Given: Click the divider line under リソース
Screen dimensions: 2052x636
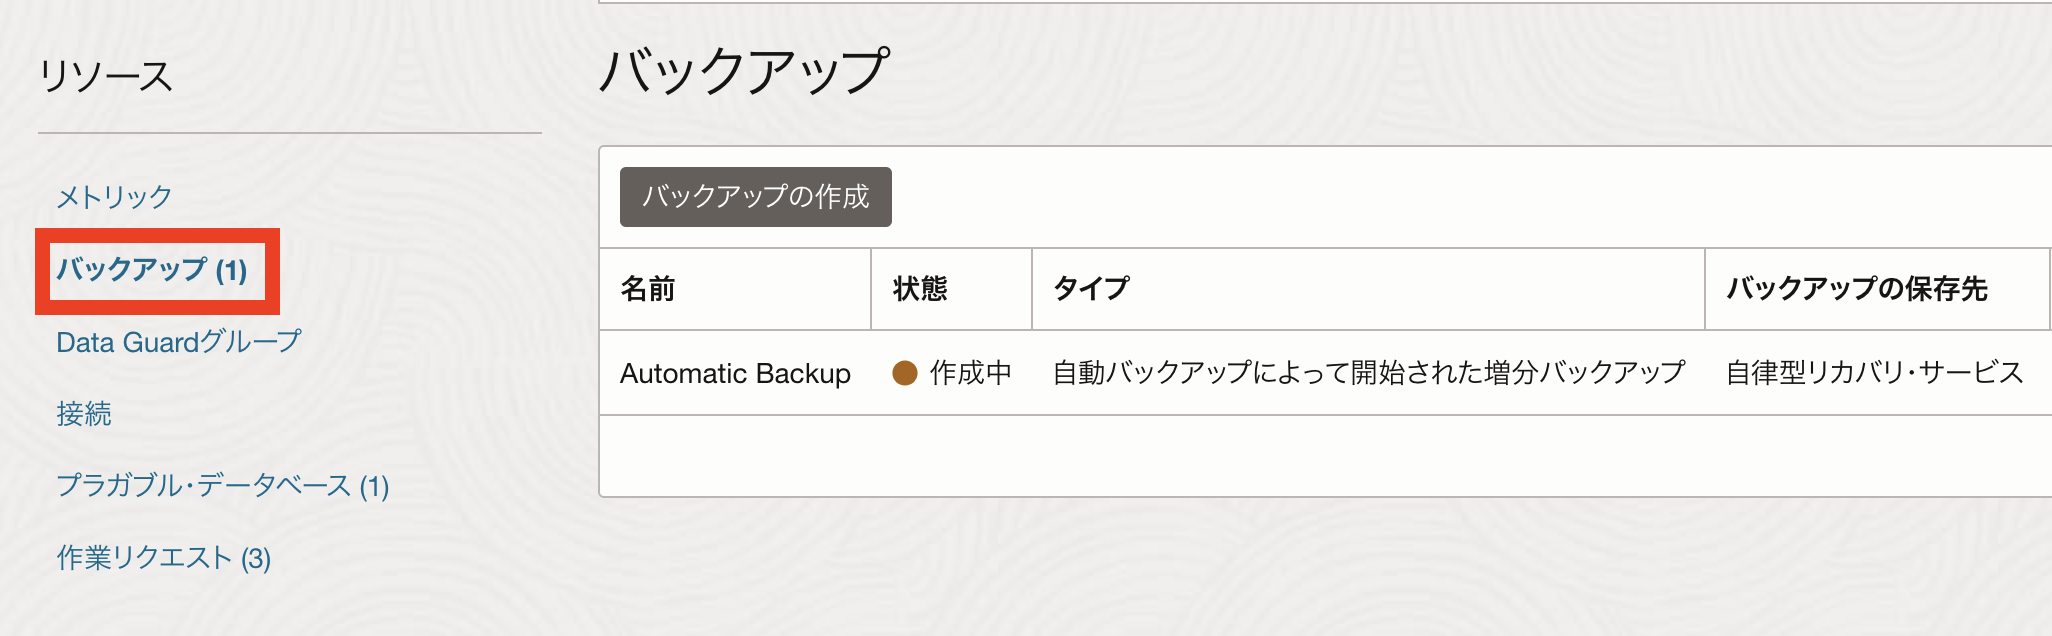Looking at the screenshot, I should coord(290,133).
